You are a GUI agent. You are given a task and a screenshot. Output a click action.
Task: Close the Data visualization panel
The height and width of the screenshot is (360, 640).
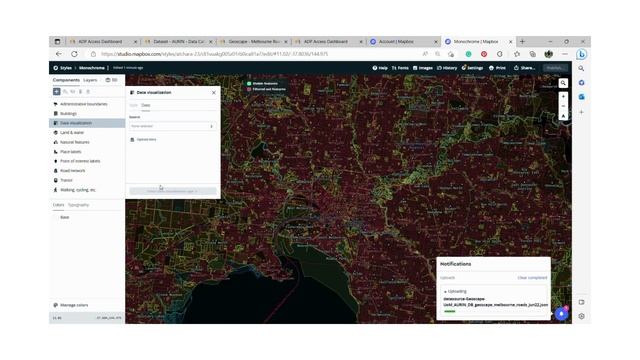pyautogui.click(x=214, y=93)
